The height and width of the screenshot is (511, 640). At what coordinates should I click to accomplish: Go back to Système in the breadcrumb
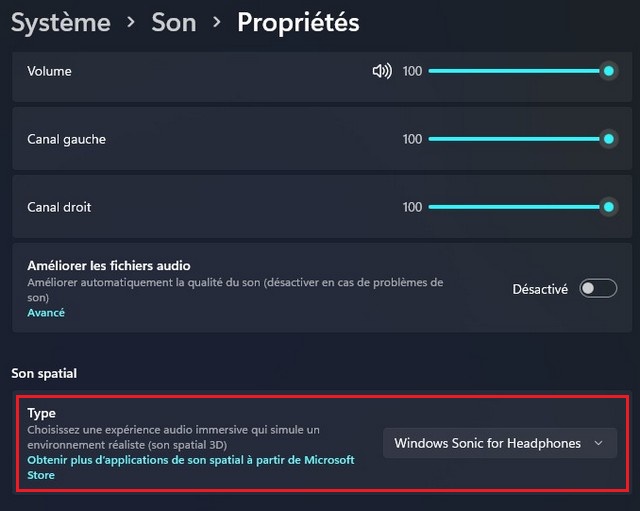pos(60,22)
